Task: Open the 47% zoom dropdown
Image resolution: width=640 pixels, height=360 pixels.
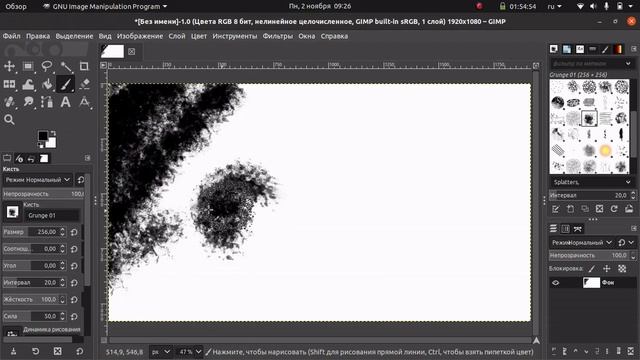Action: tap(190, 352)
